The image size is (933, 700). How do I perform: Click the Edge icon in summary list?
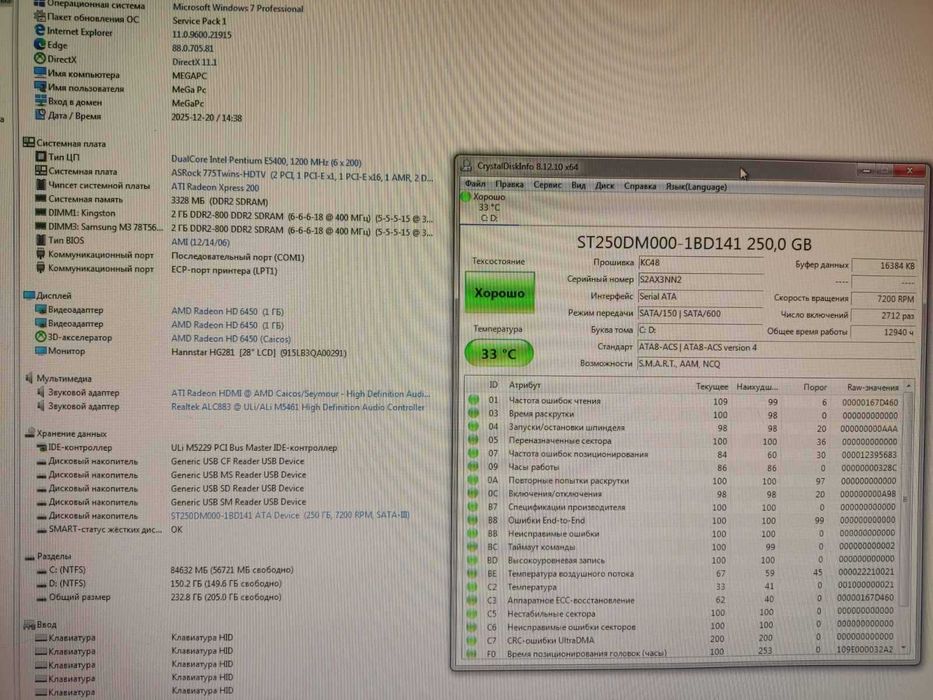pyautogui.click(x=39, y=44)
